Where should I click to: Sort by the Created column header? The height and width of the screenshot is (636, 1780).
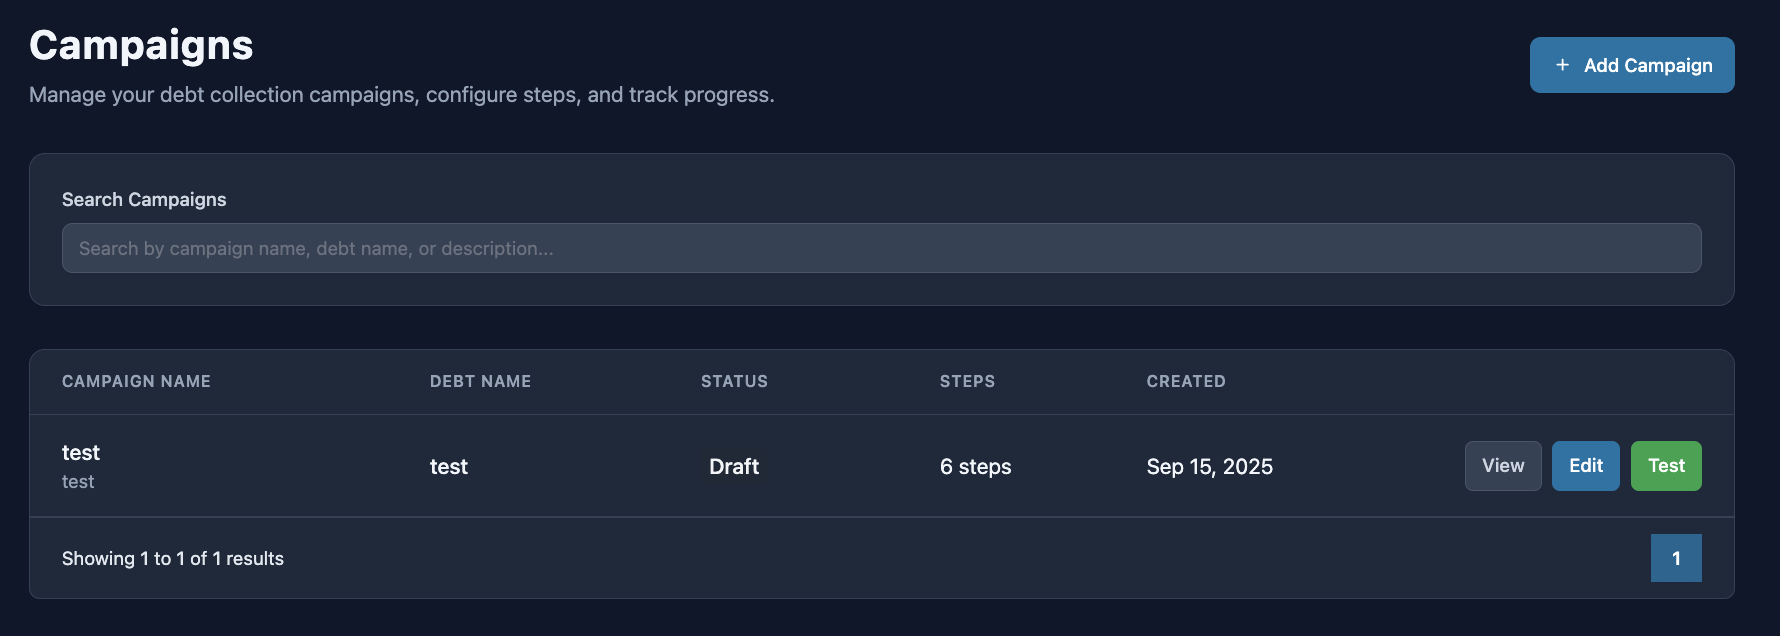tap(1185, 381)
